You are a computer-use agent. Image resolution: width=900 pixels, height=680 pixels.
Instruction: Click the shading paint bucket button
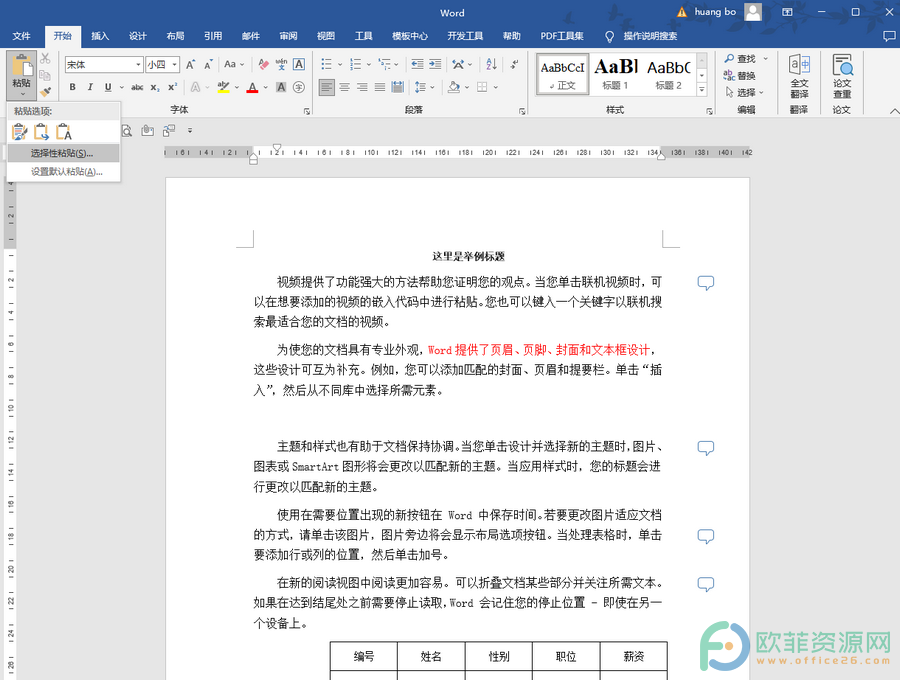pos(454,87)
